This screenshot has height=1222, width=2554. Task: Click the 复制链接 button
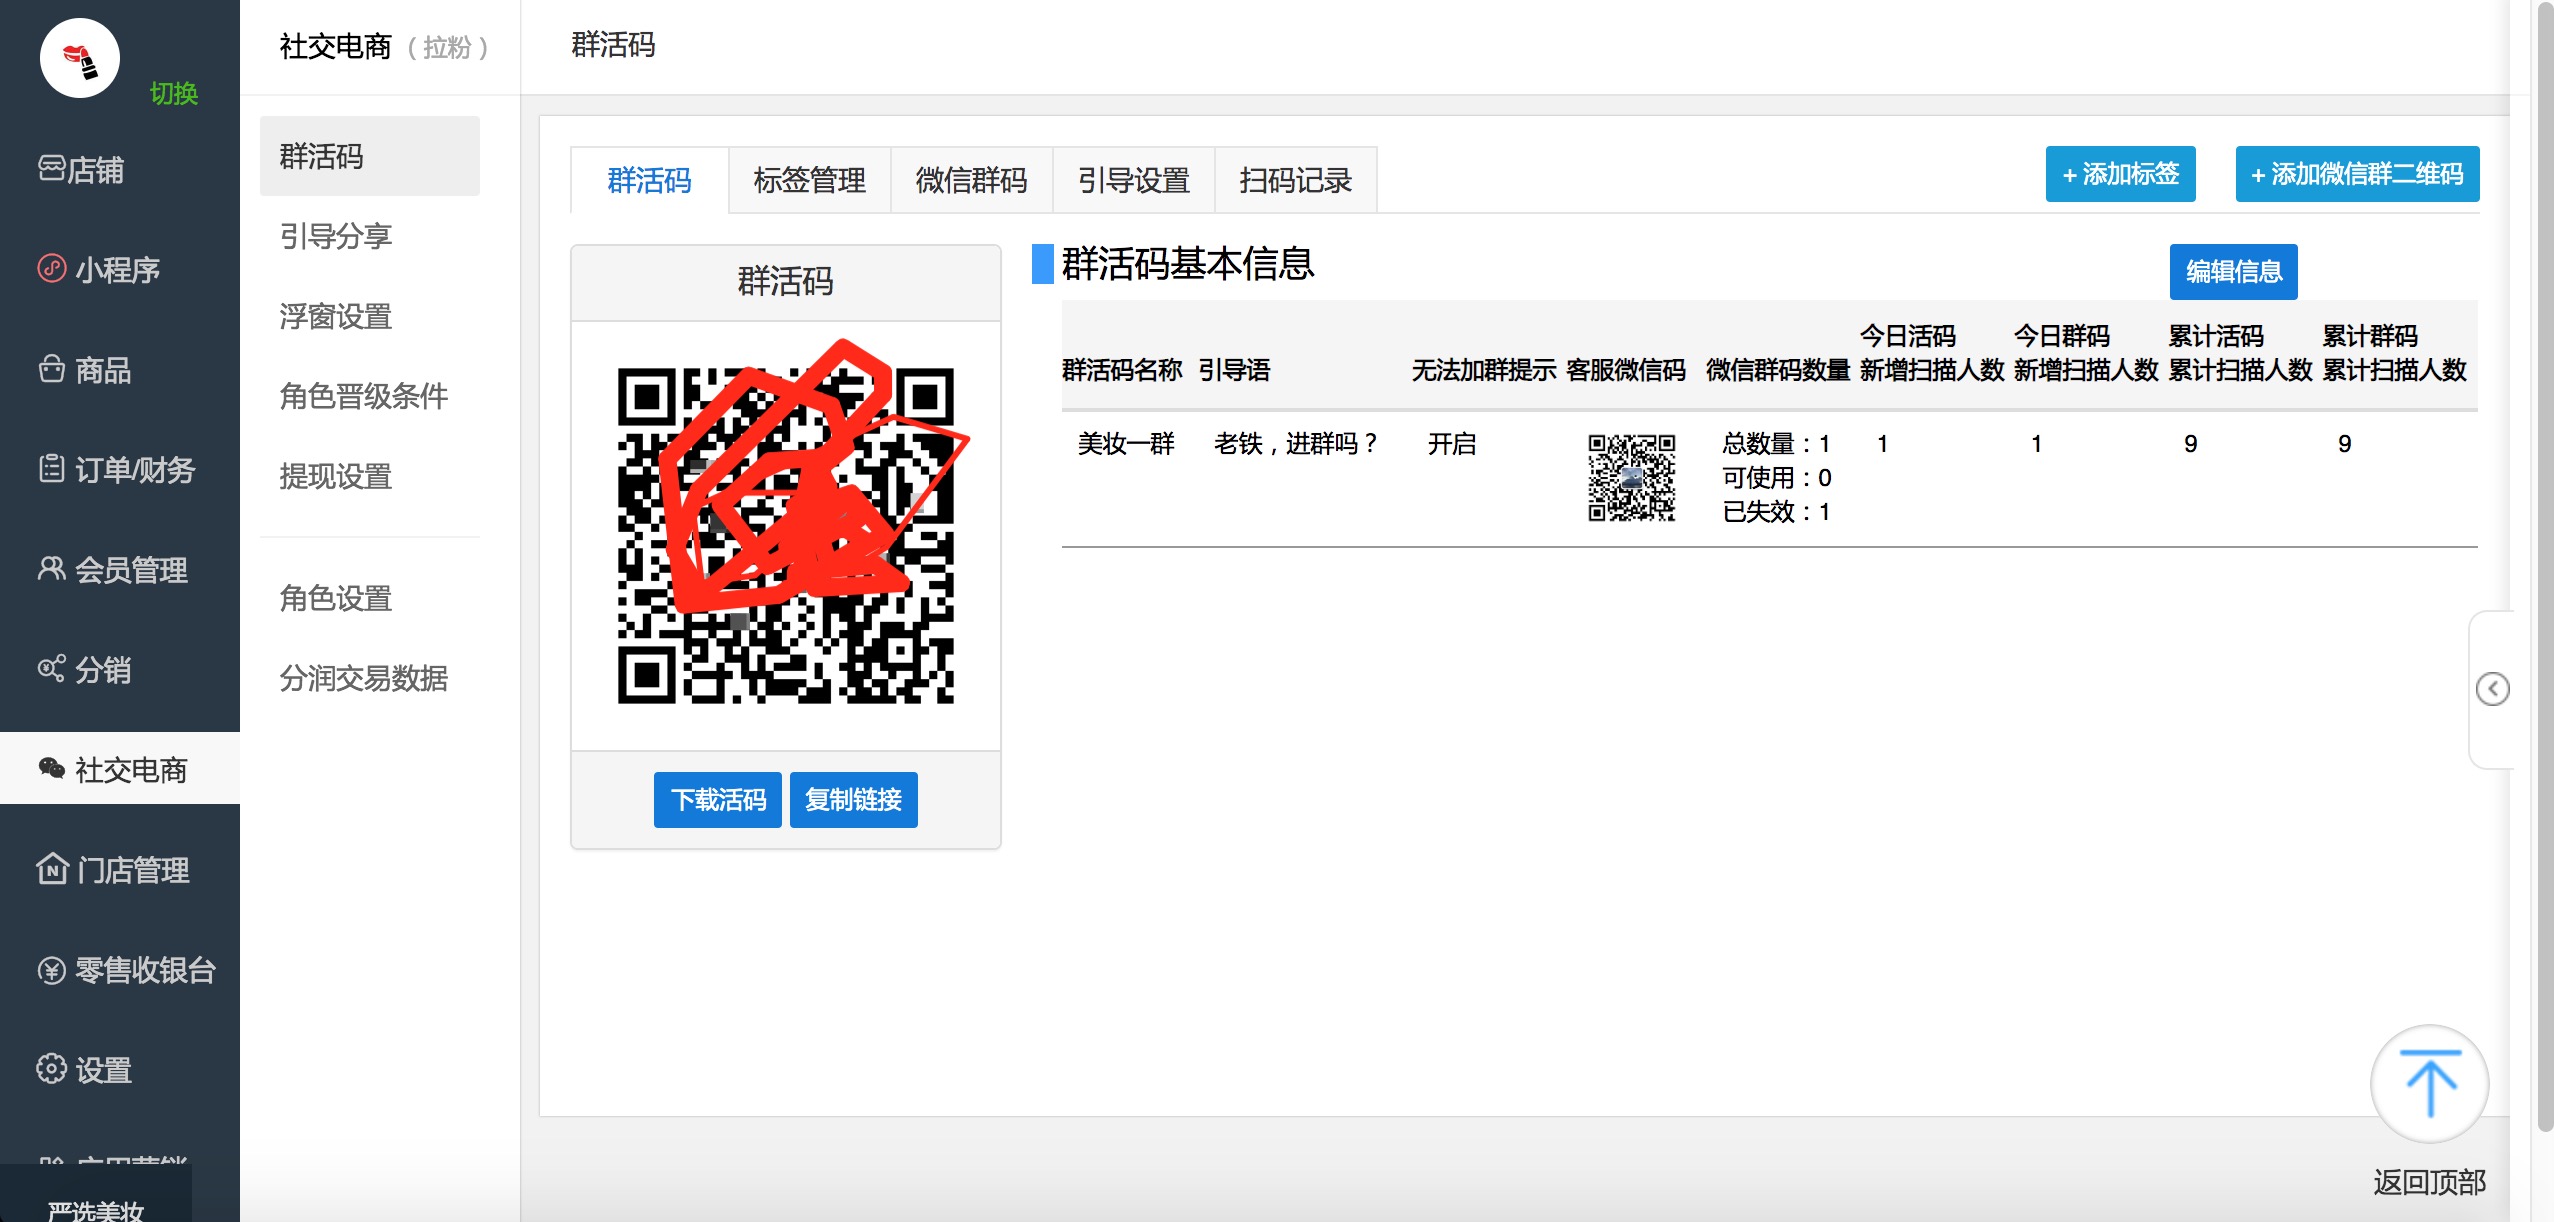click(x=853, y=799)
